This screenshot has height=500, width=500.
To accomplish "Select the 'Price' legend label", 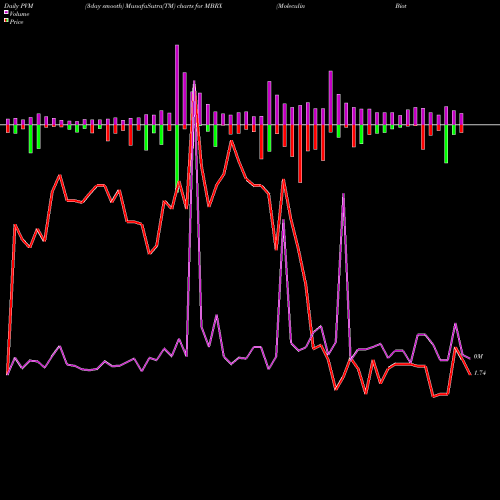I will point(16,22).
